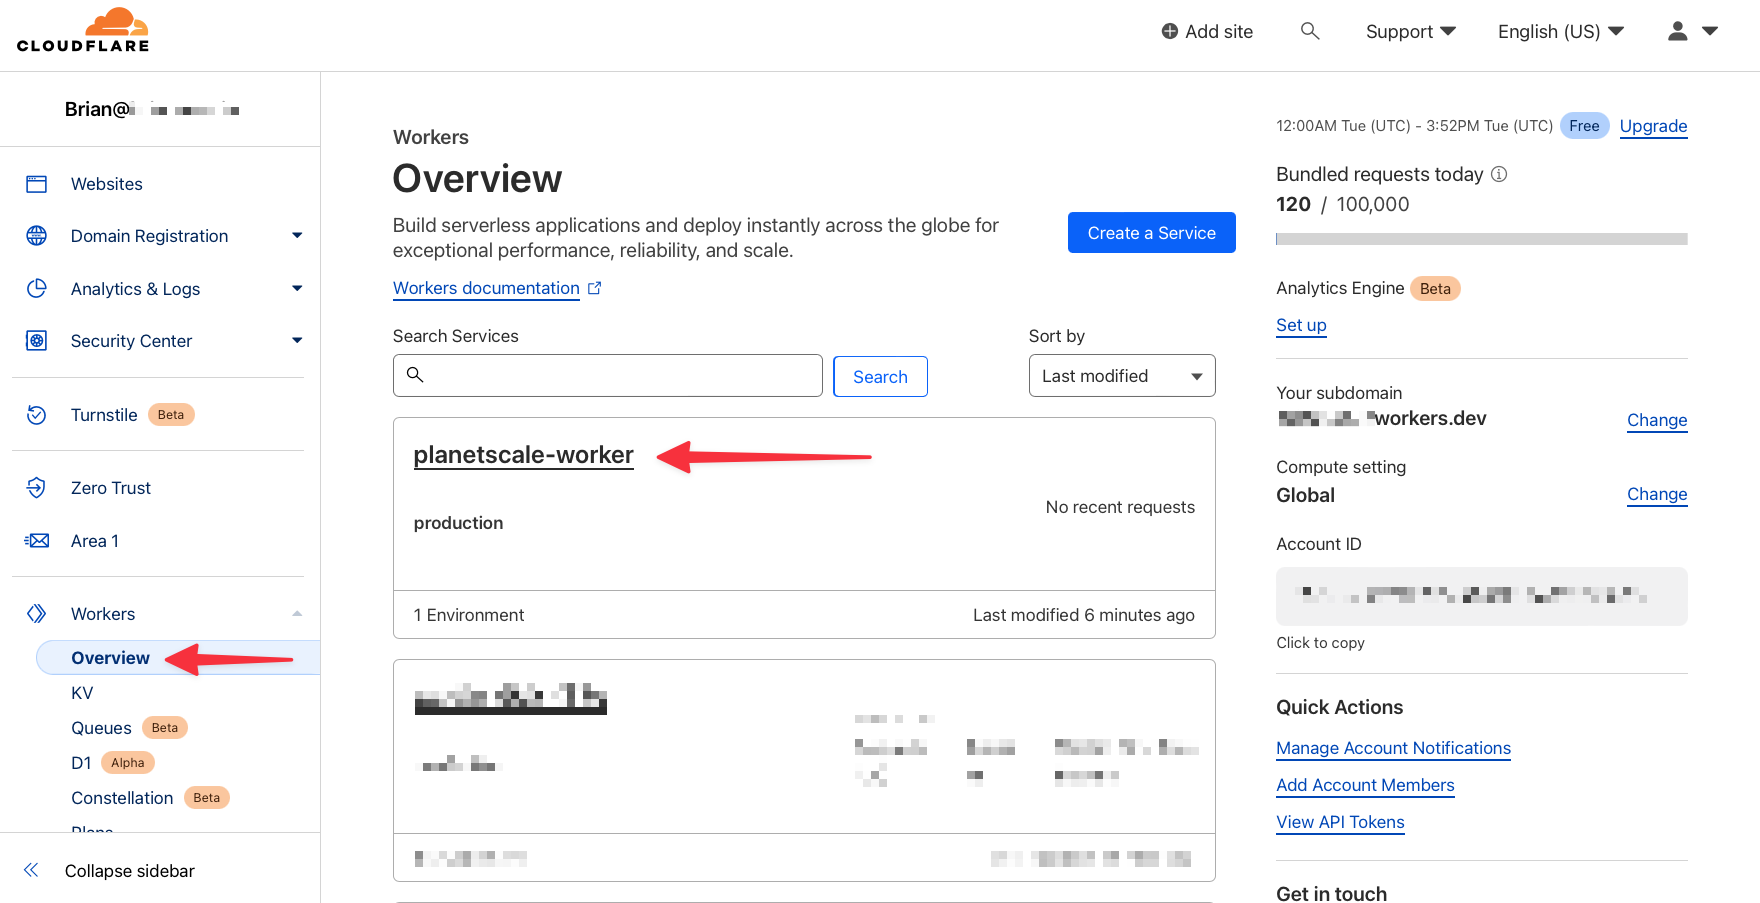This screenshot has height=903, width=1760.
Task: Open the planetscale-worker service
Action: (523, 455)
